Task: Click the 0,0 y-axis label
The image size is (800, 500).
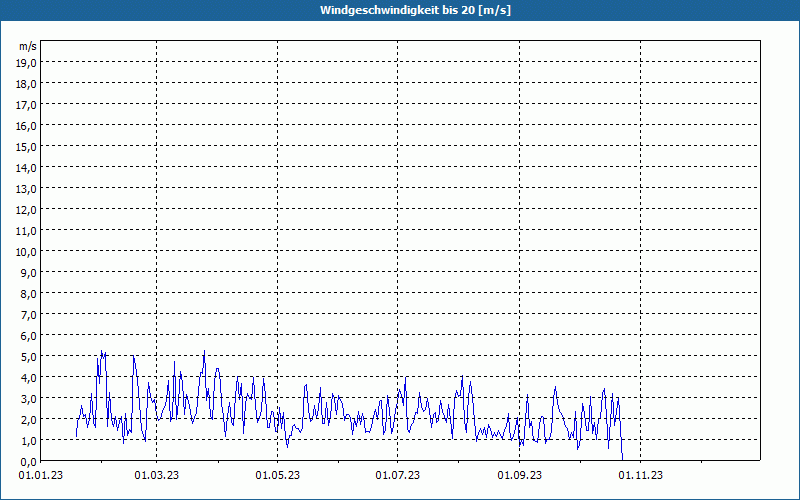Action: point(29,462)
